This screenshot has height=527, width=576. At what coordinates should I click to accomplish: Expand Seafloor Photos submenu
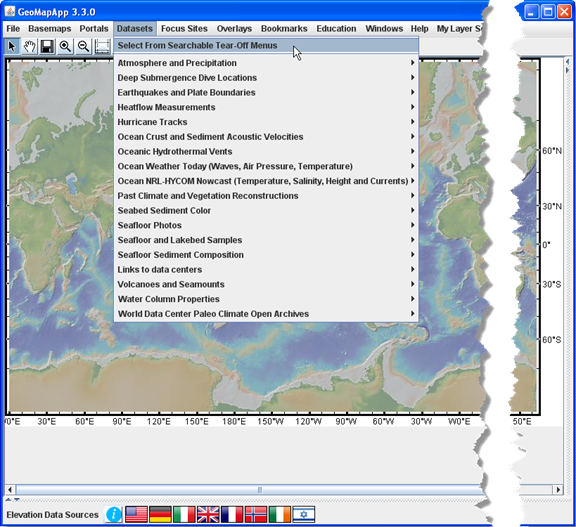[266, 225]
